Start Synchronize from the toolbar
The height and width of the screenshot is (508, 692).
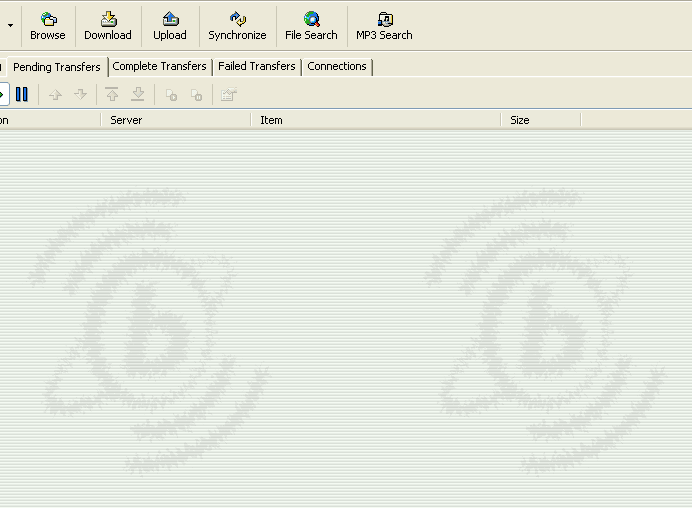coord(237,26)
